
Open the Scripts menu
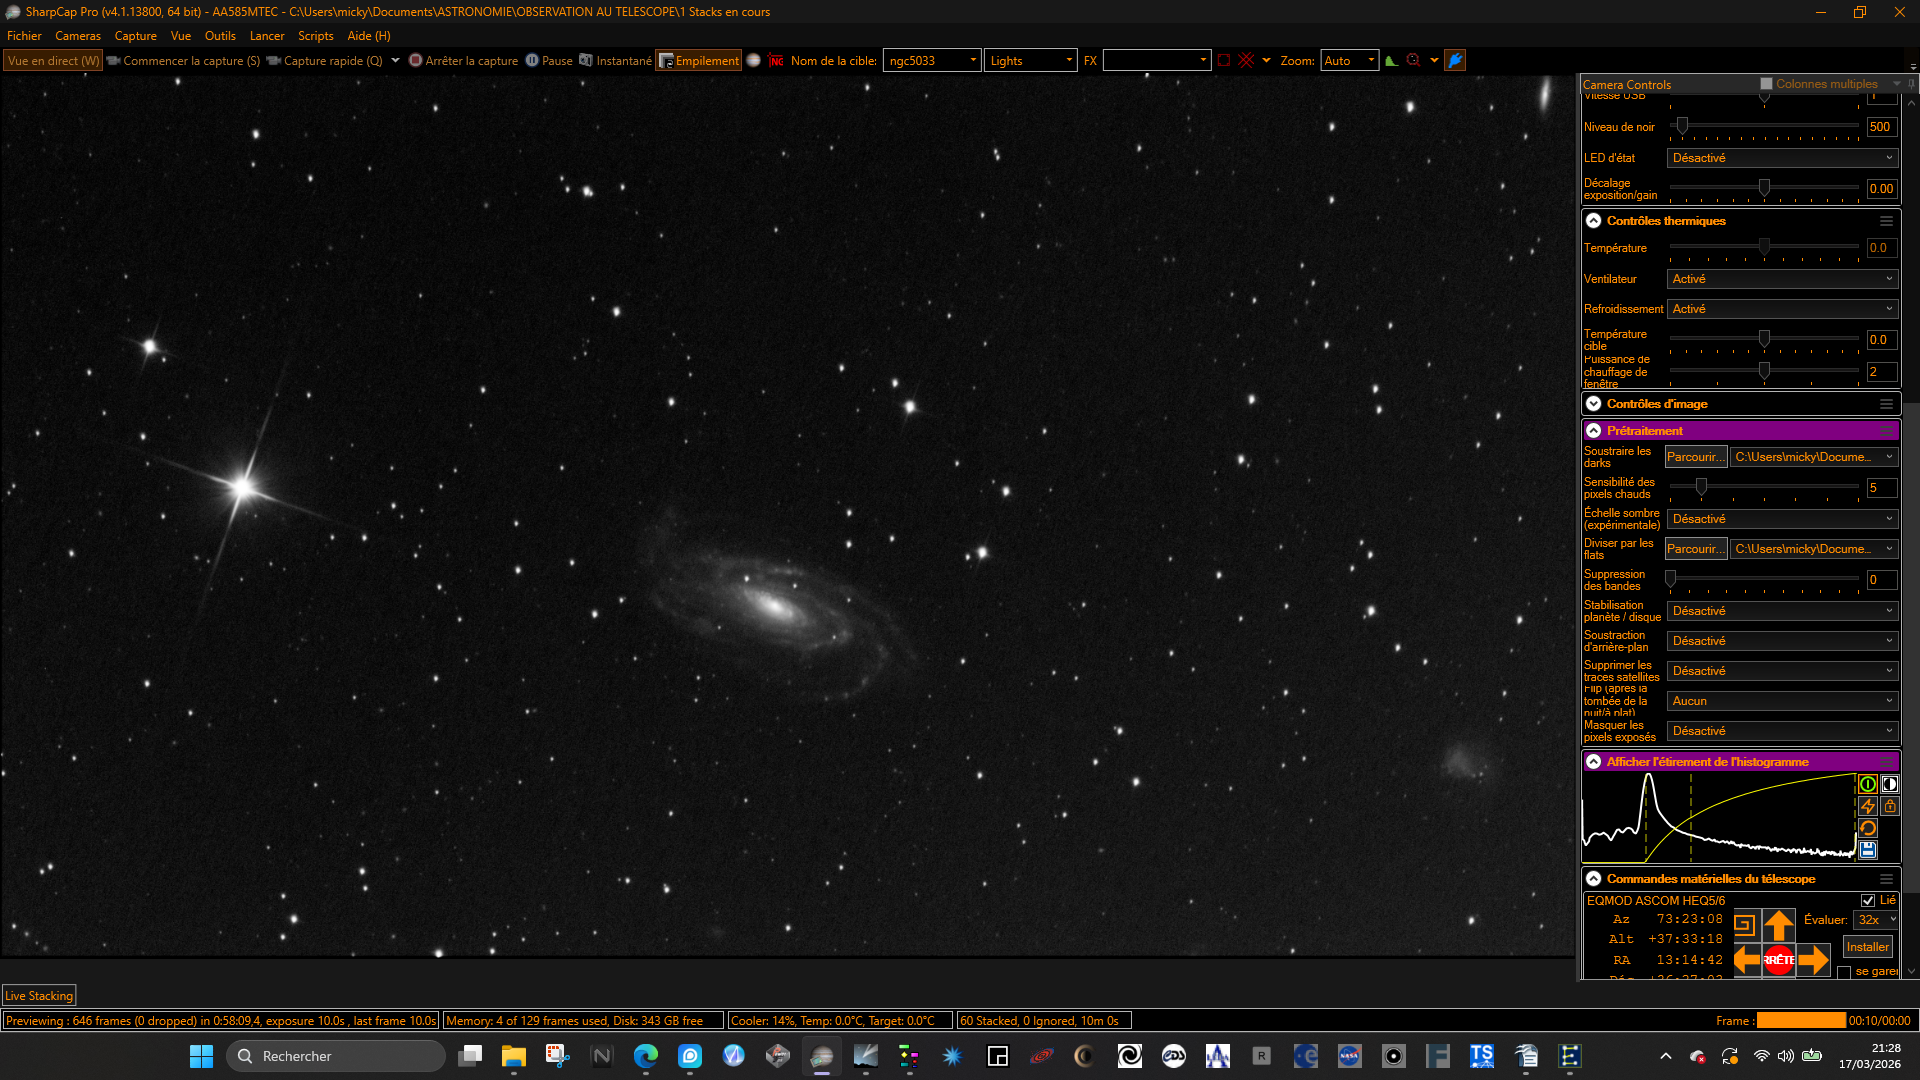tap(315, 35)
